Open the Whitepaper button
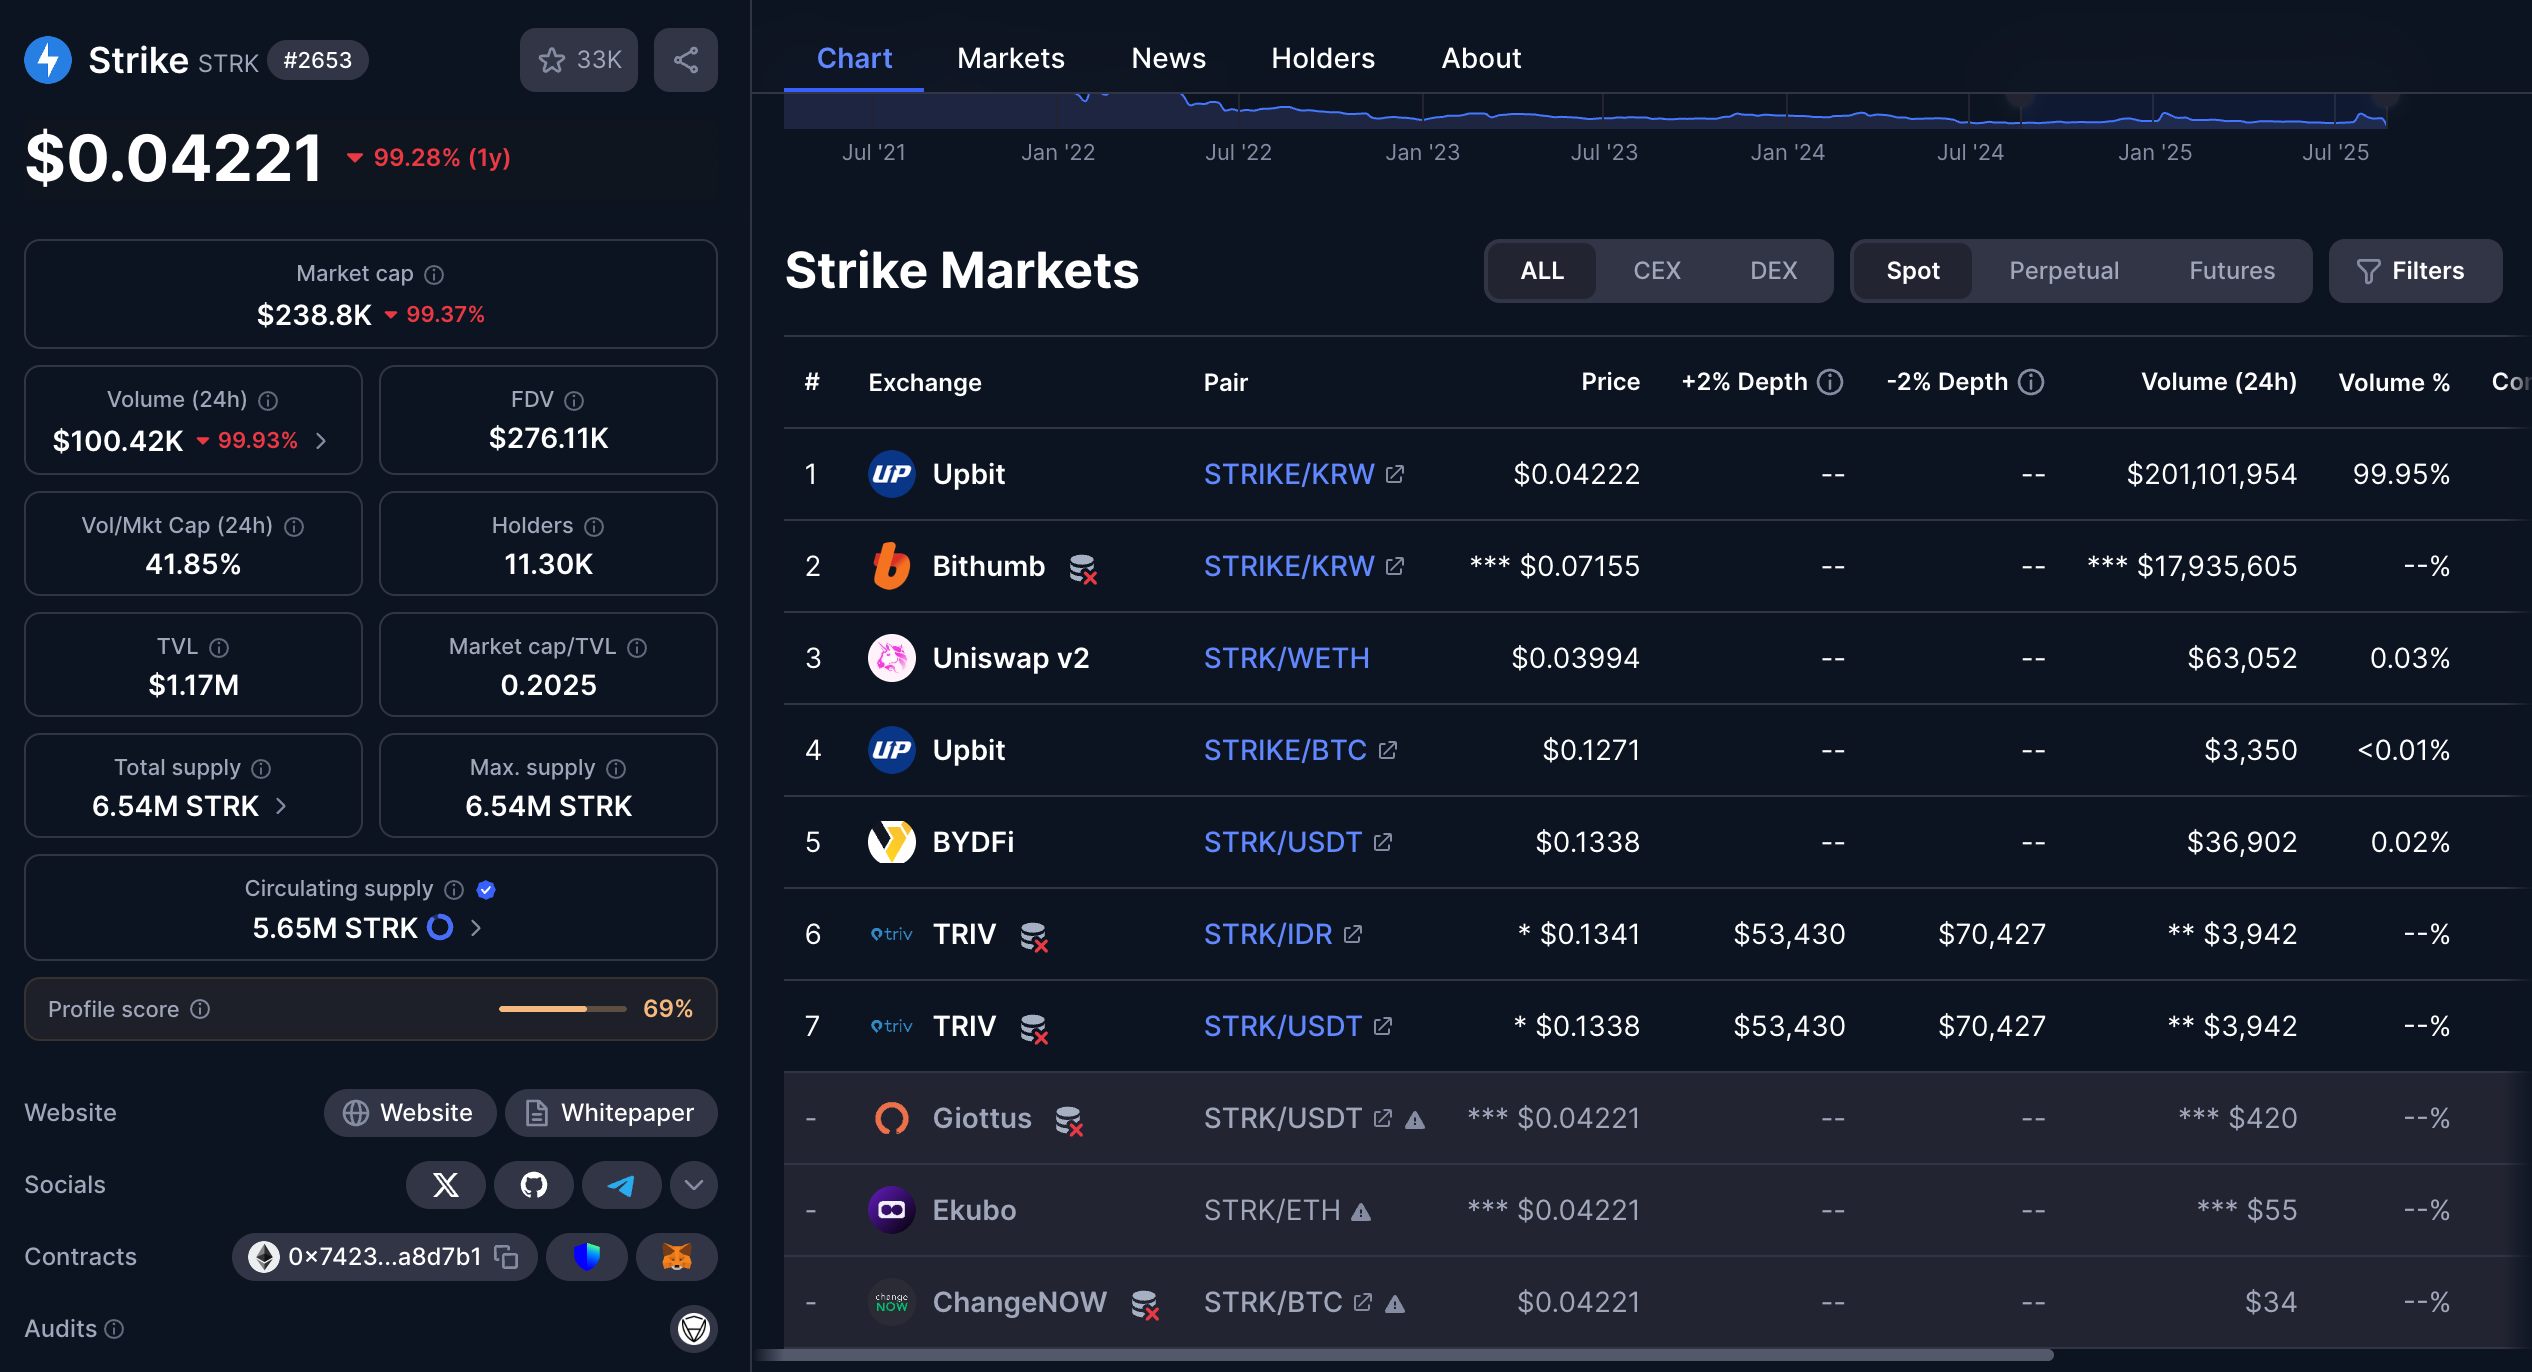This screenshot has width=2532, height=1372. [611, 1113]
